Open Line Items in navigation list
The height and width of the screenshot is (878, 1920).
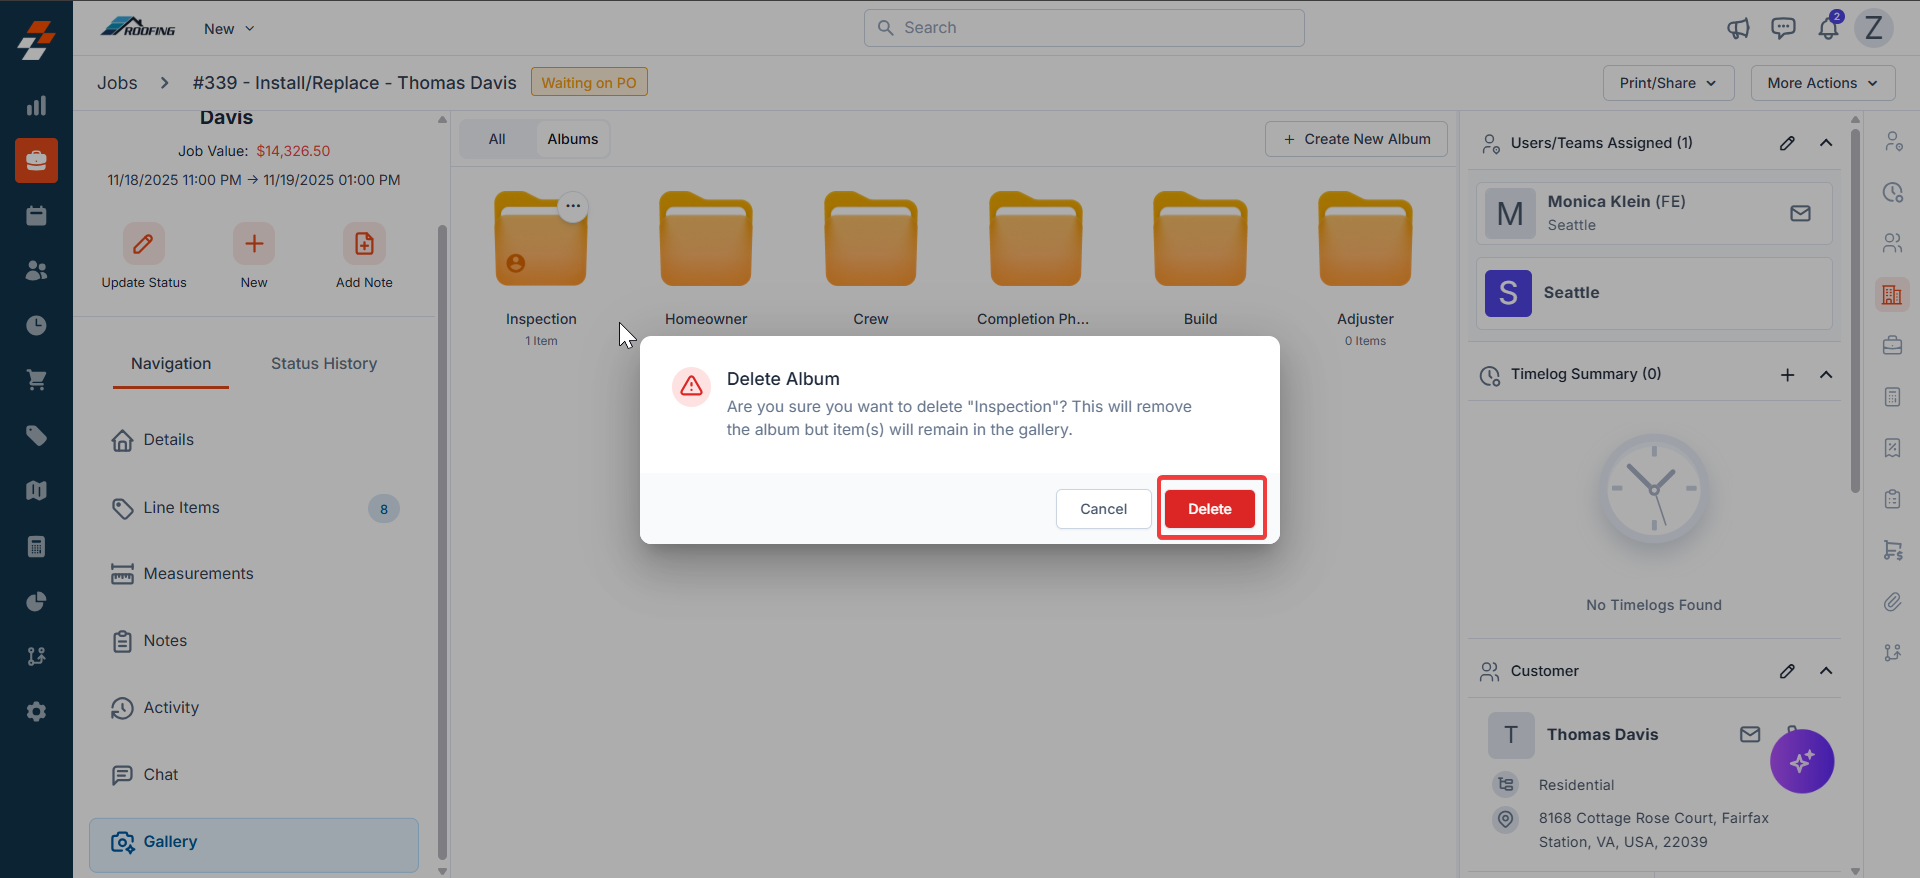point(254,508)
